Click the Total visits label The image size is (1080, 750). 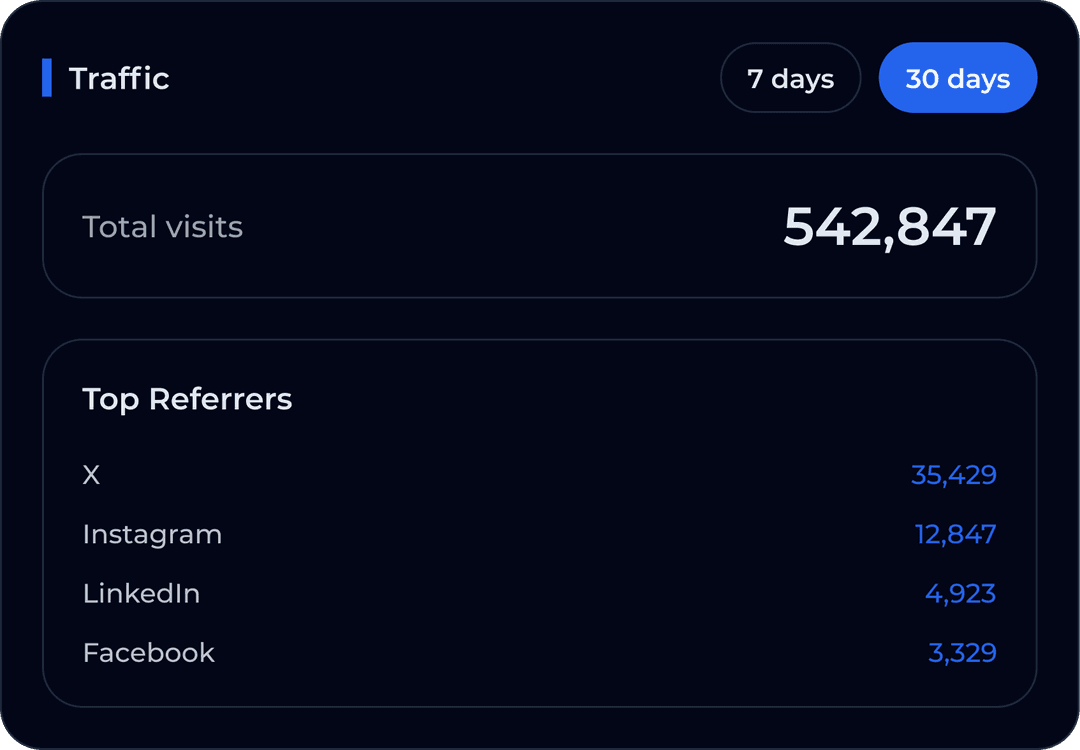(x=162, y=226)
